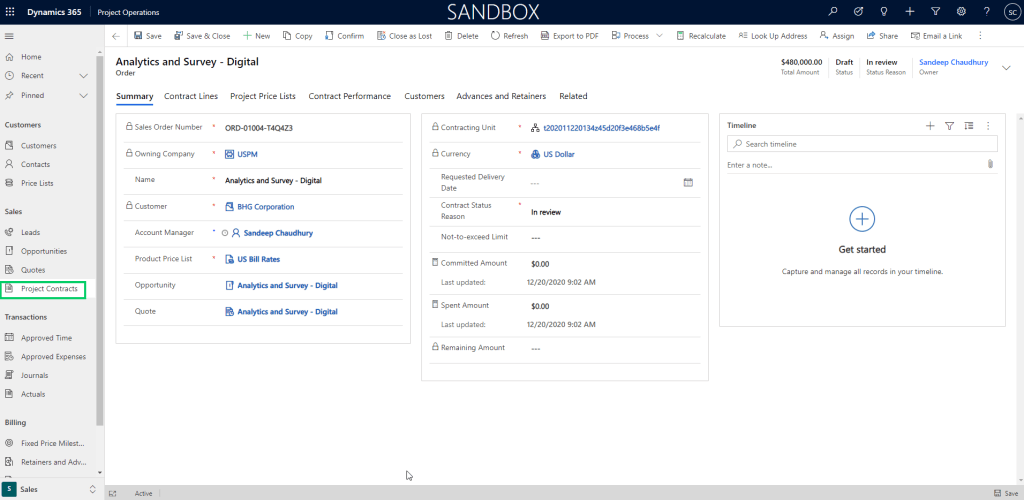
Task: Open the BHG Corporation customer link
Action: (x=265, y=207)
